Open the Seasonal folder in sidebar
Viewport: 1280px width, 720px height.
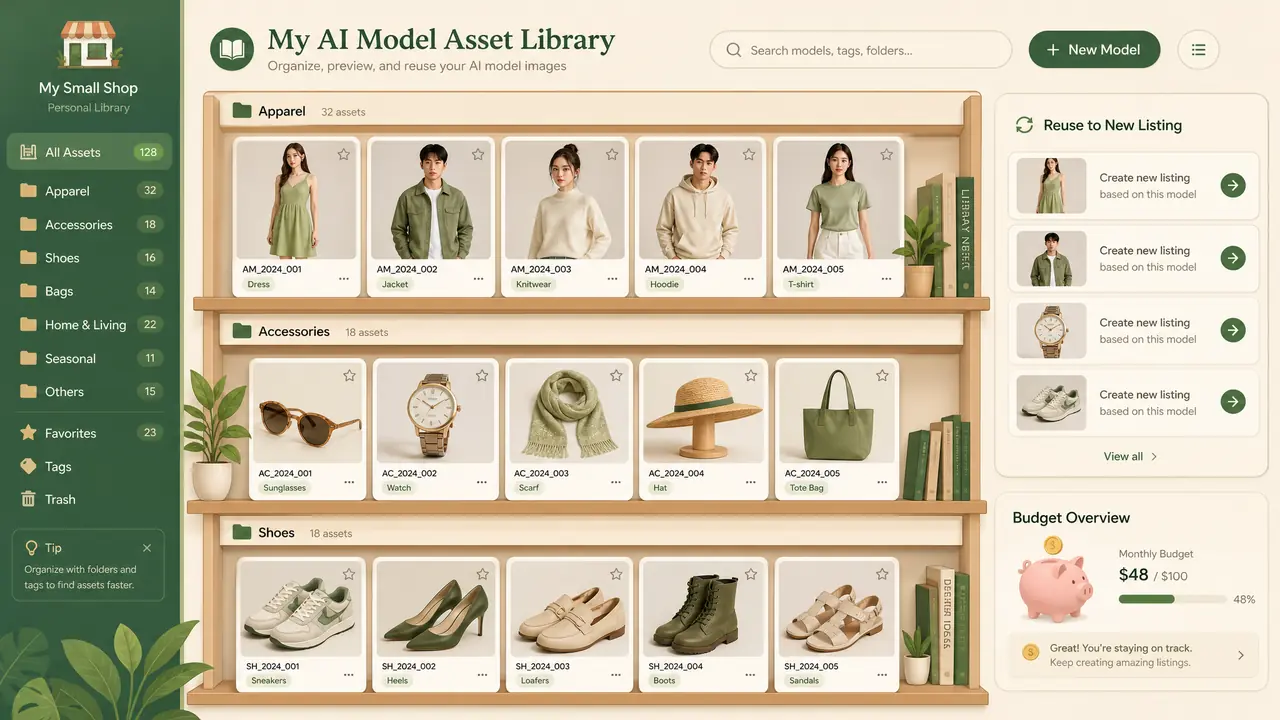90,358
